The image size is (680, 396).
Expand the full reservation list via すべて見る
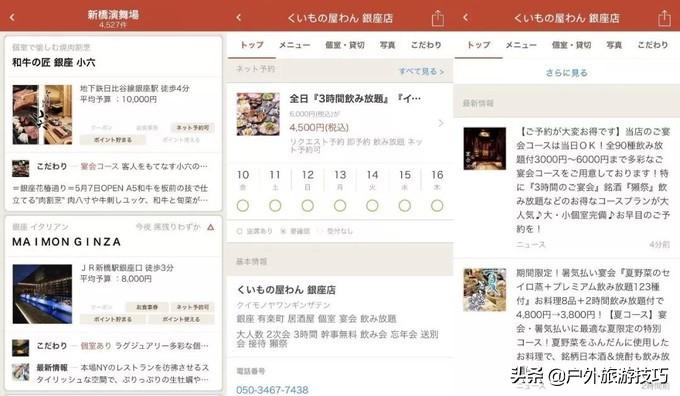coord(421,72)
